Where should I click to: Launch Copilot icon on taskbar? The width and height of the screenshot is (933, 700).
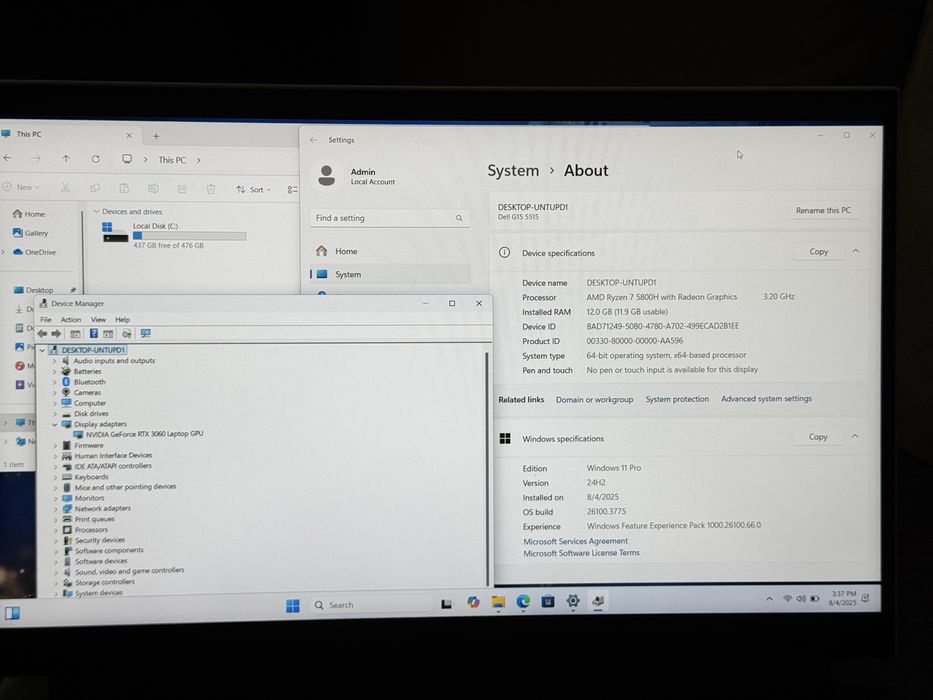pos(473,602)
